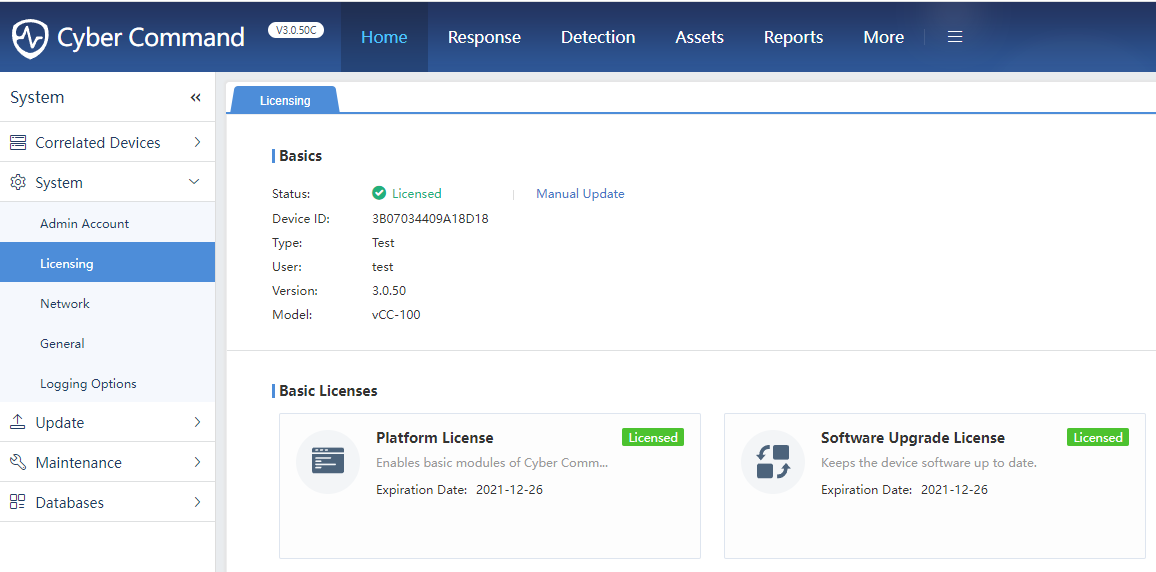Viewport: 1156px width, 572px height.
Task: Click the Correlated Devices server icon
Action: 18,142
